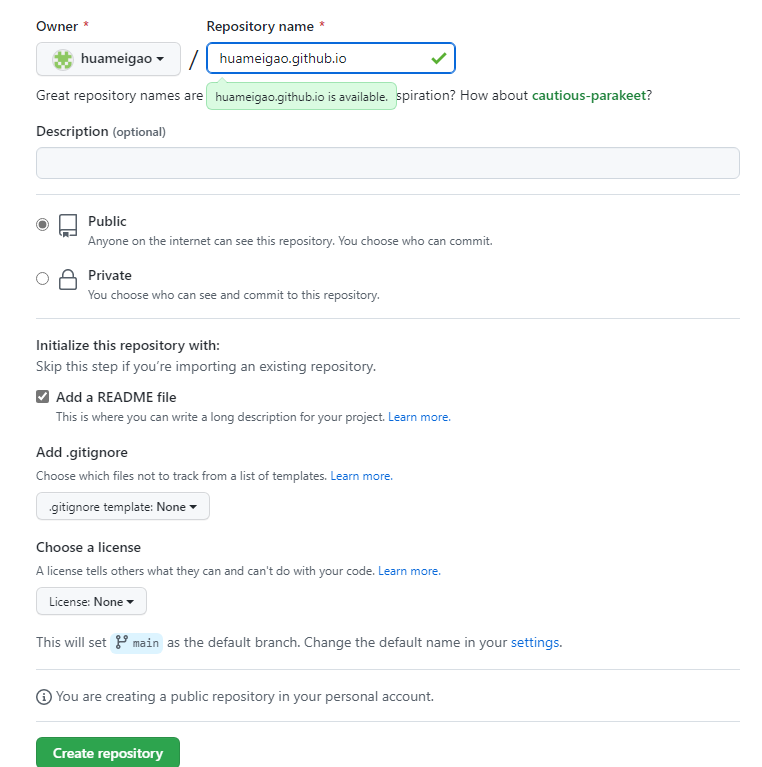Click the git branch icon beside main

pyautogui.click(x=122, y=642)
